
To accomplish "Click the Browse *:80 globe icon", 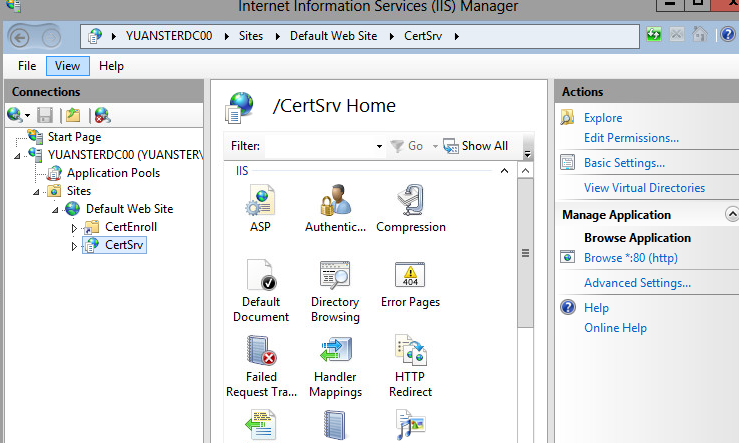I will [567, 257].
